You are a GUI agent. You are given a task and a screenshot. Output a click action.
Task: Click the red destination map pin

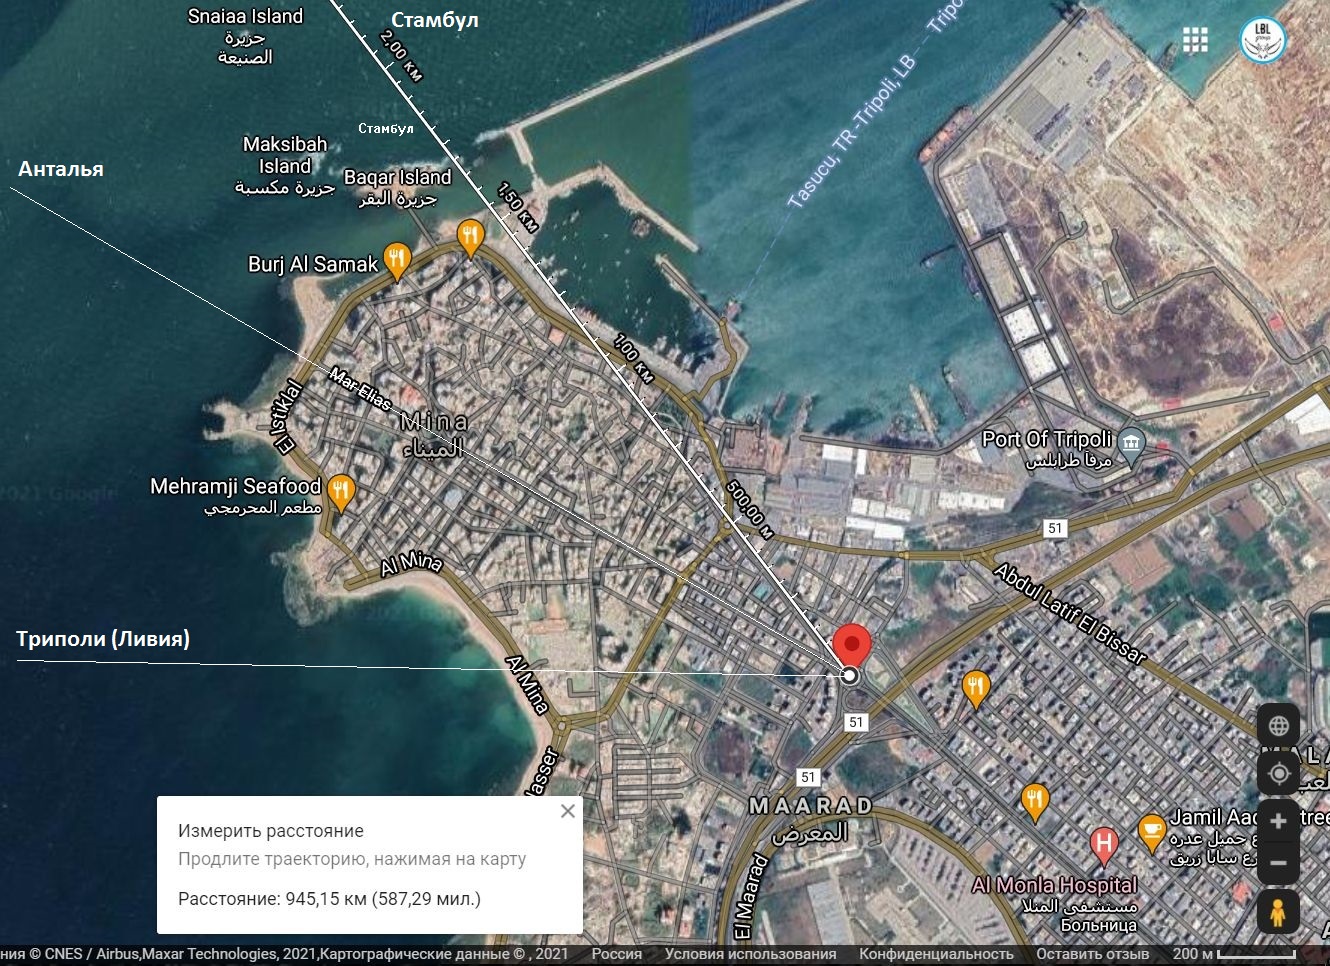coord(852,644)
